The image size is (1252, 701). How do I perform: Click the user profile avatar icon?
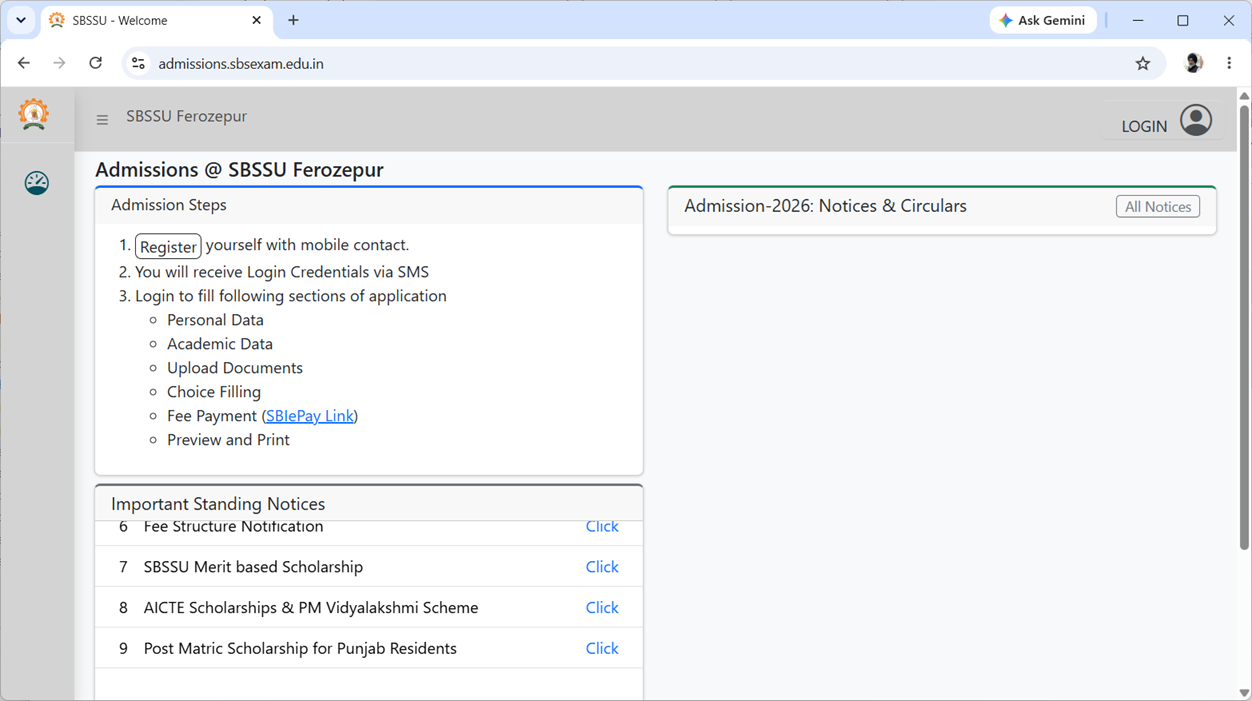(x=1196, y=120)
